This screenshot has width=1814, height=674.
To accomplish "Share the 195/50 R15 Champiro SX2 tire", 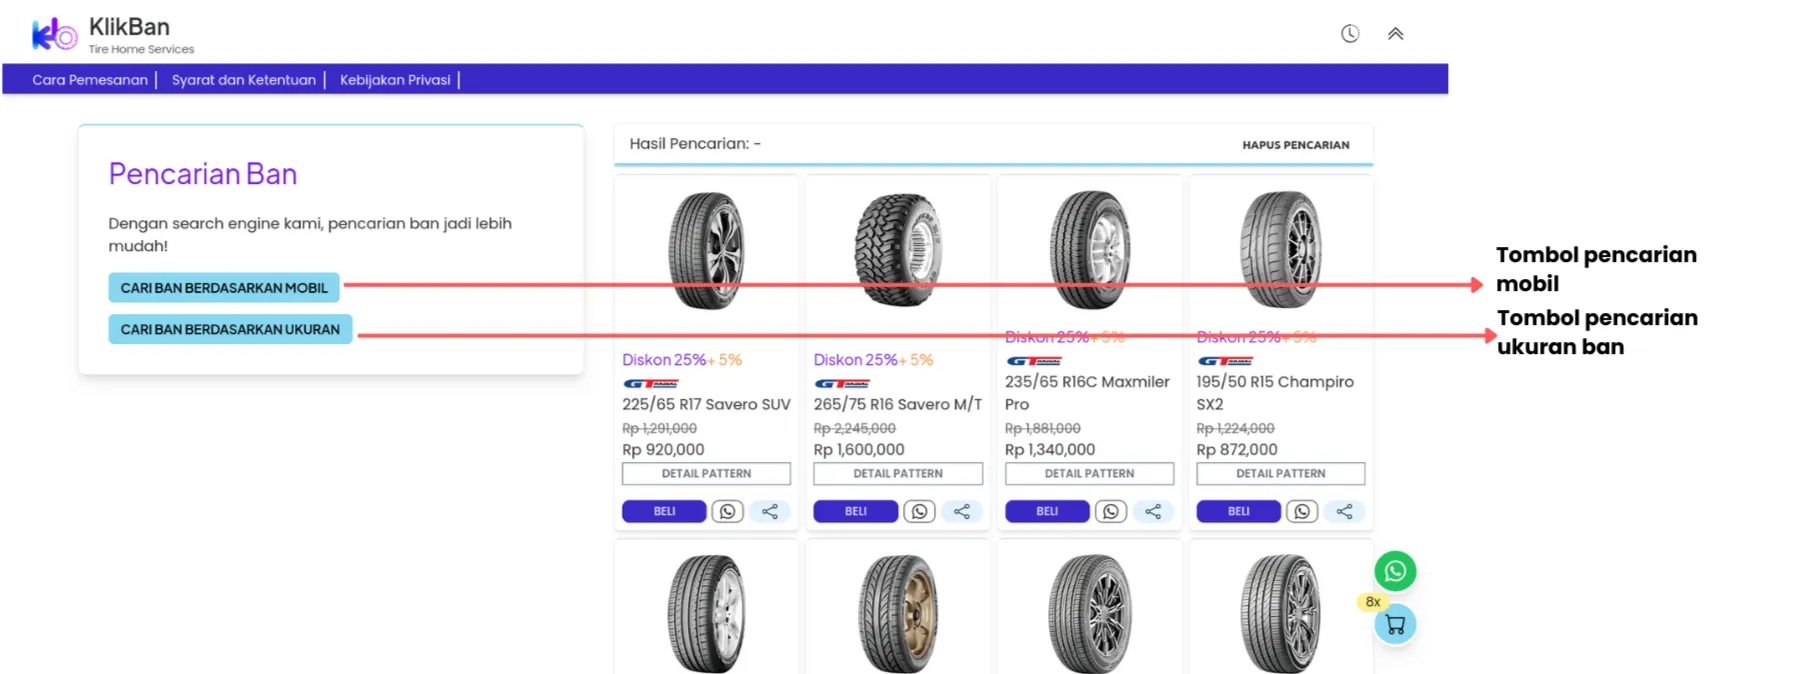I will click(x=1344, y=511).
